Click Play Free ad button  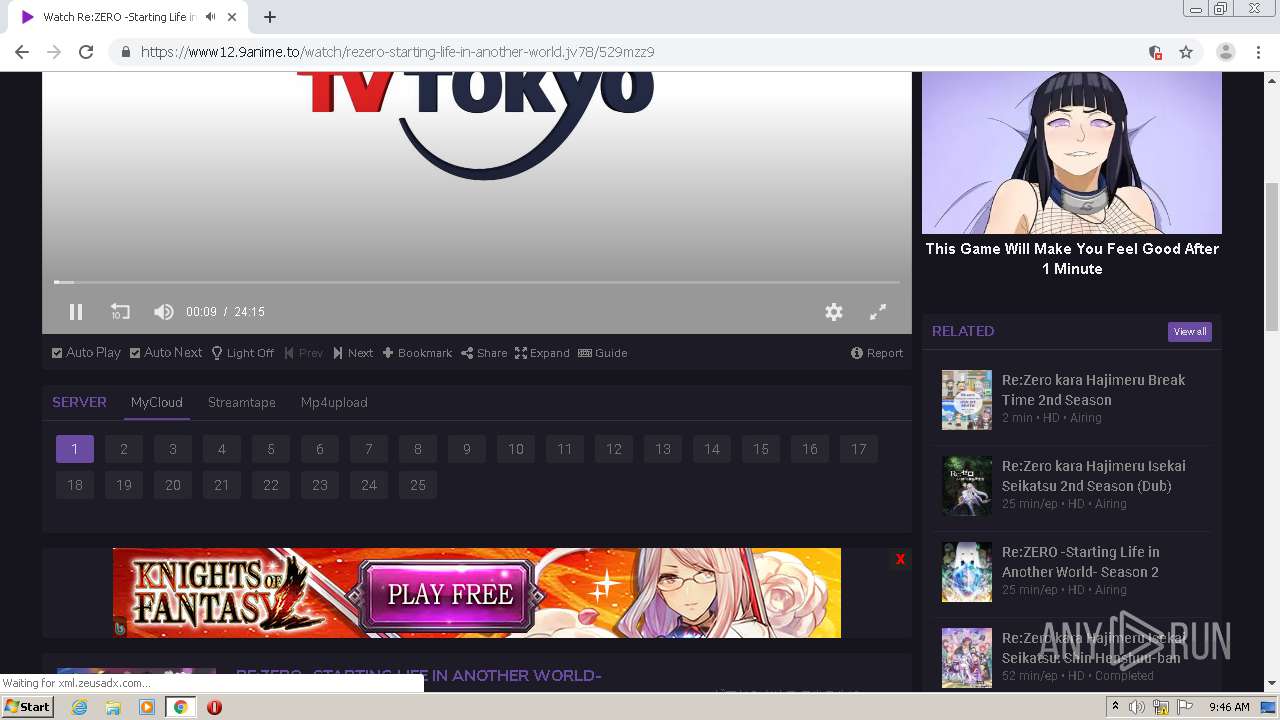[x=450, y=594]
